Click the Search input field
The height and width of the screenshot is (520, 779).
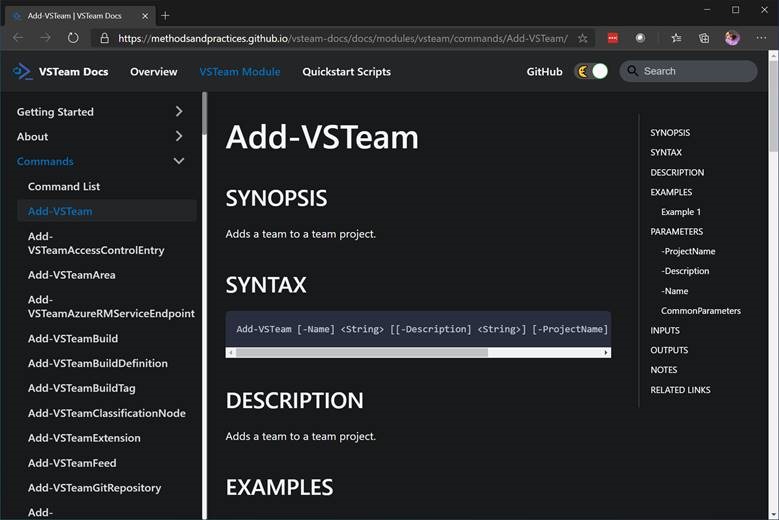pos(688,71)
